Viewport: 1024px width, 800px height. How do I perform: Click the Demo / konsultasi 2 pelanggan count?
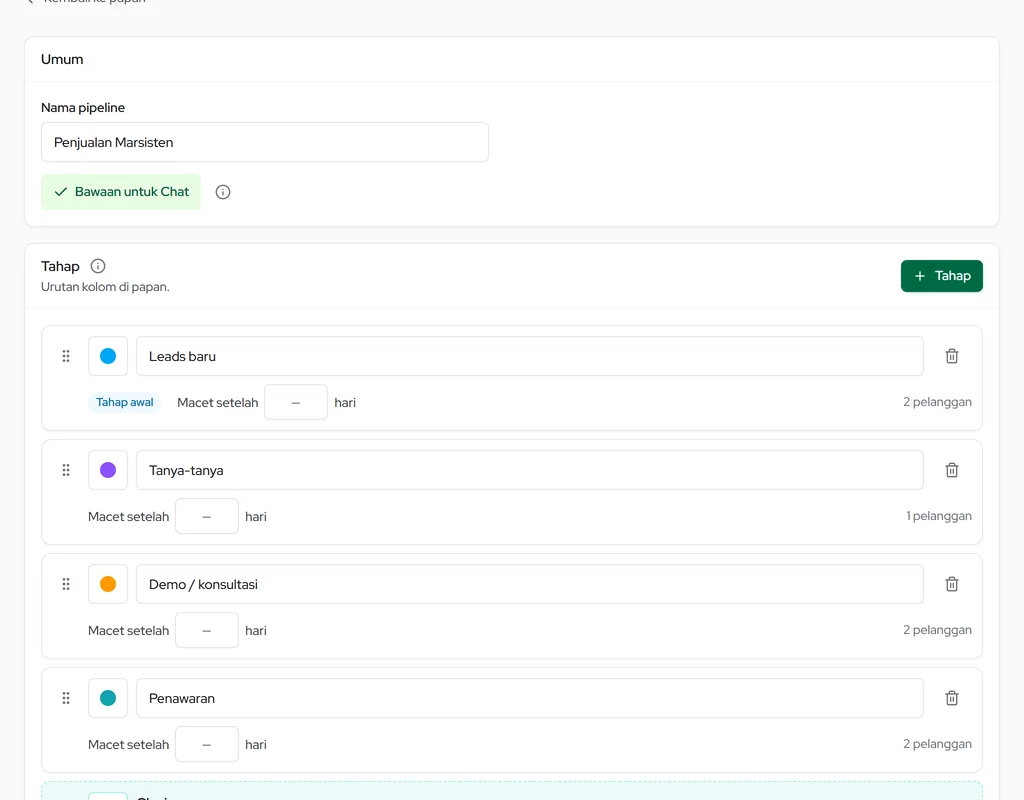pos(937,630)
